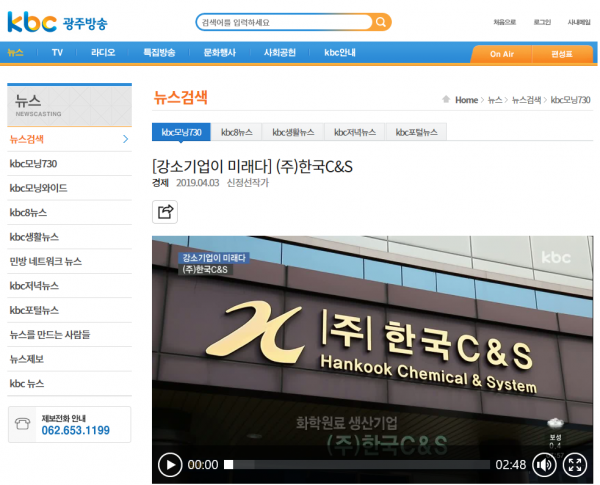600x485 pixels.
Task: Click the 편성표 schedule button
Action: click(x=562, y=54)
